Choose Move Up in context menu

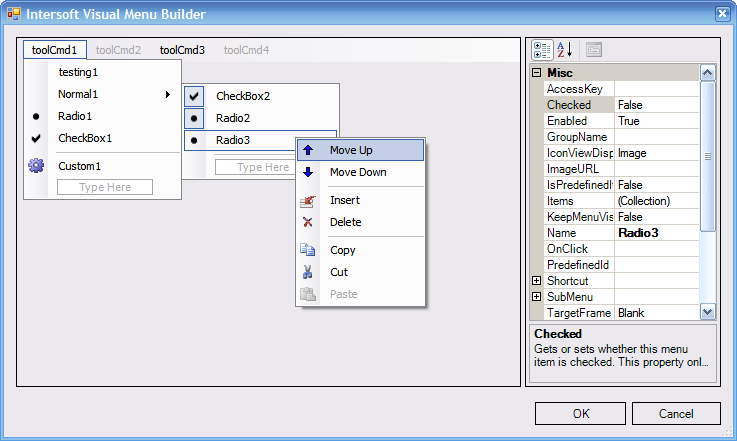361,150
